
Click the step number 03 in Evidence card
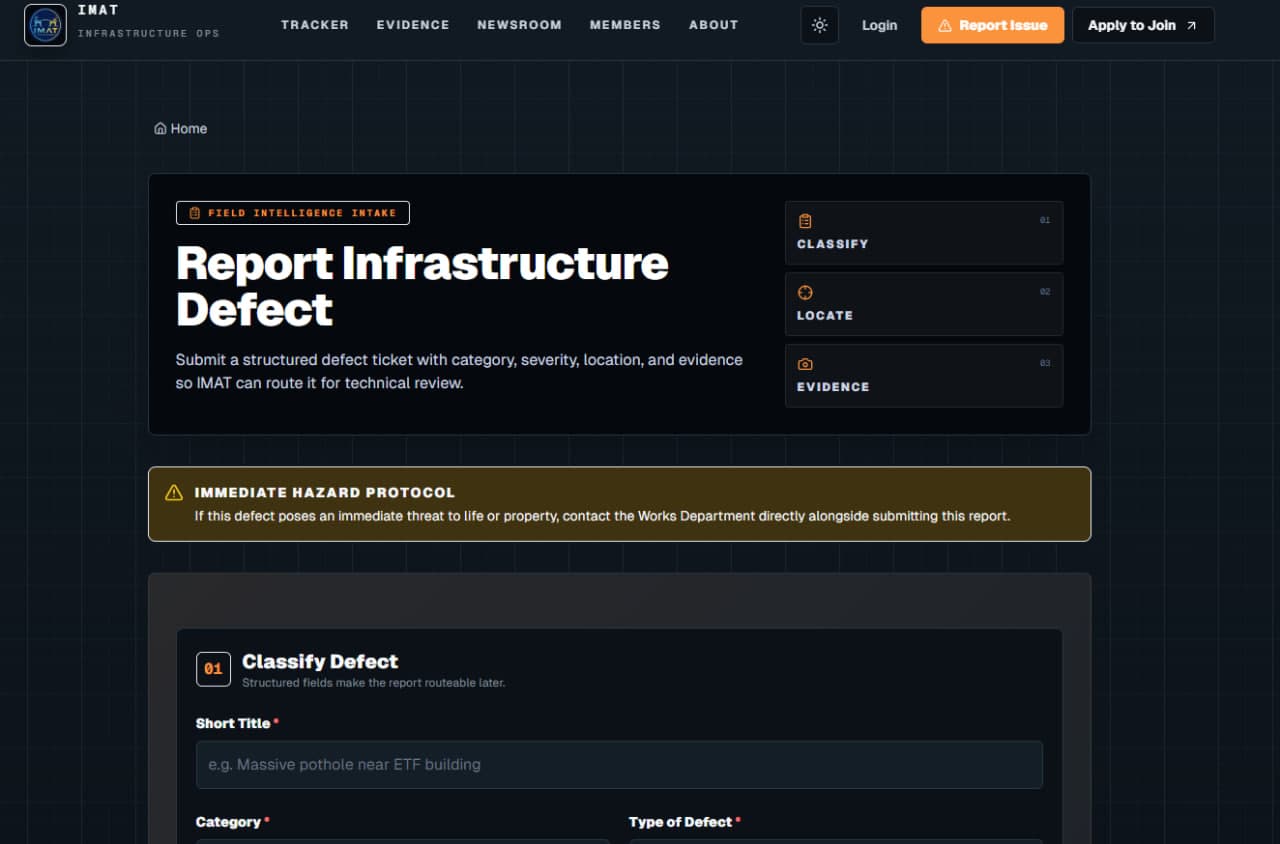1045,363
